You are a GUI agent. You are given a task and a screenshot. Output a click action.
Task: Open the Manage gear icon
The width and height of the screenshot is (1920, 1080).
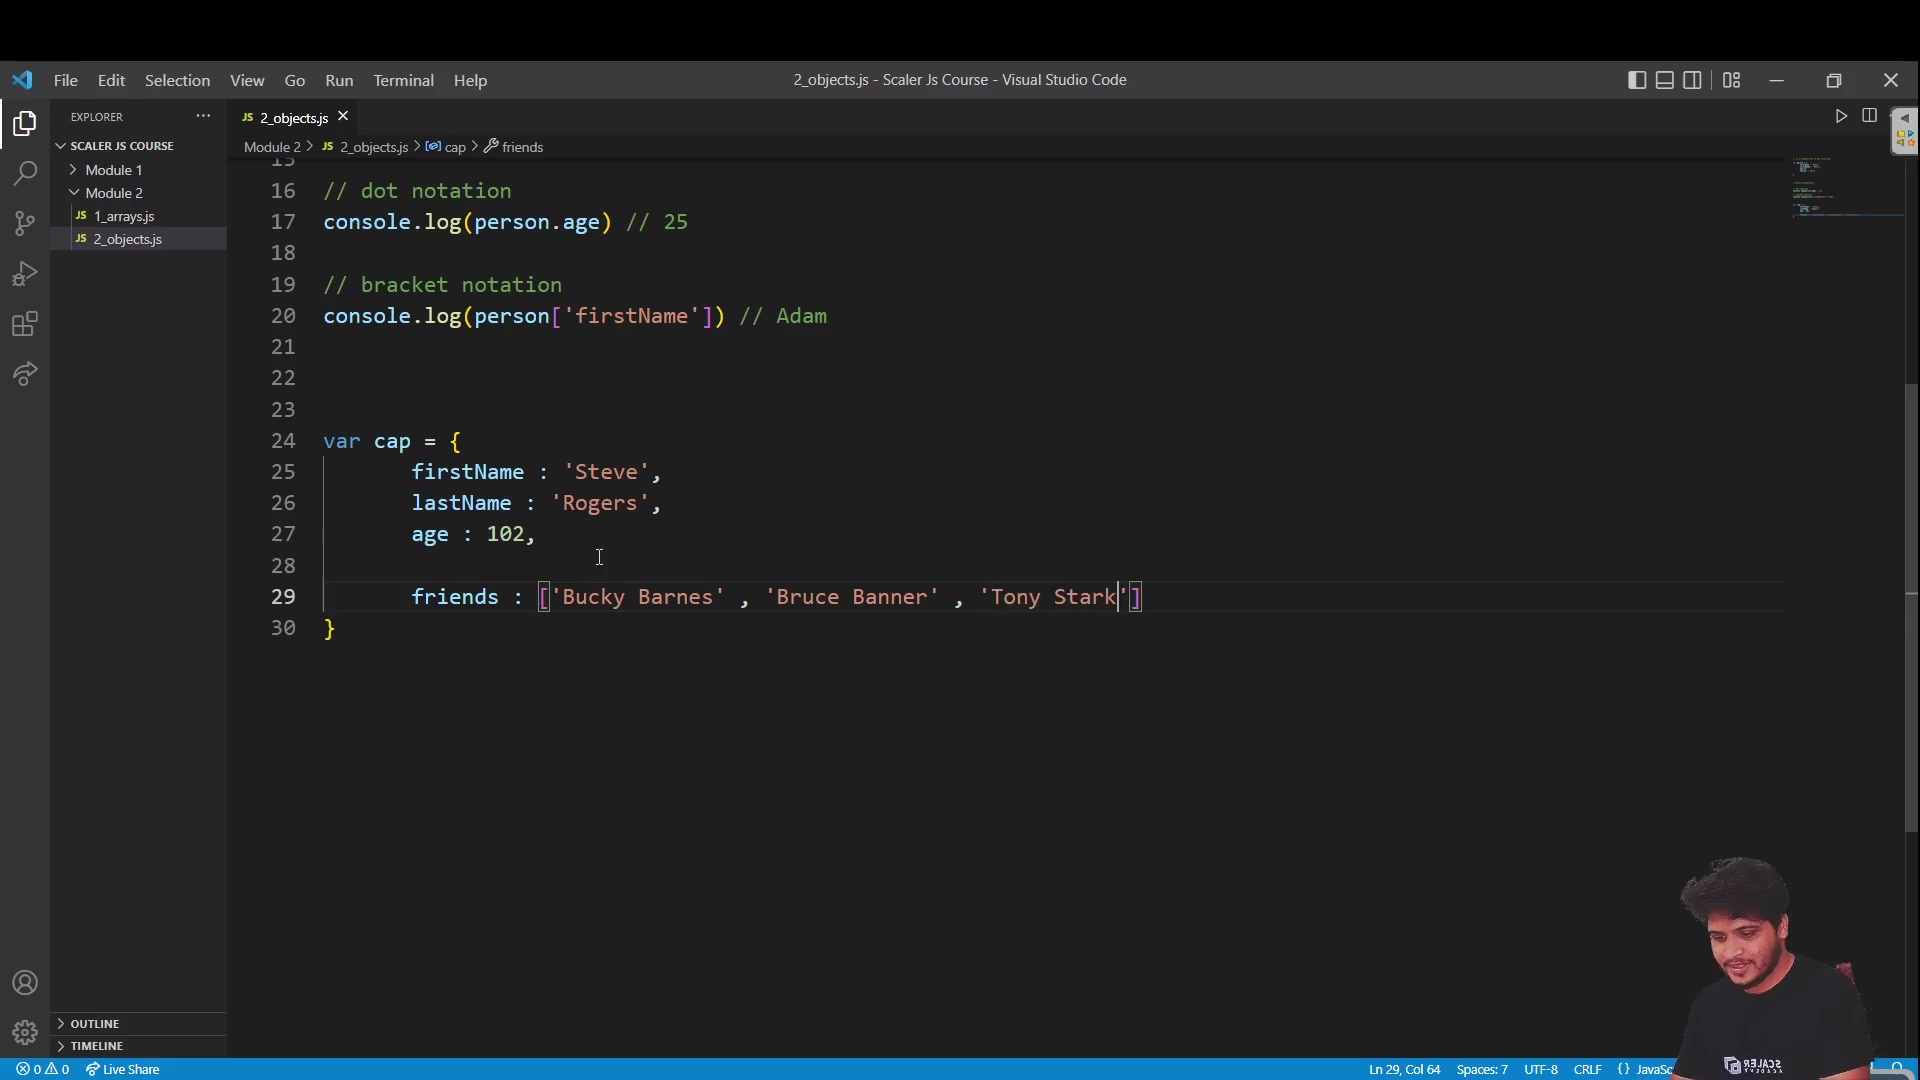tap(25, 1032)
